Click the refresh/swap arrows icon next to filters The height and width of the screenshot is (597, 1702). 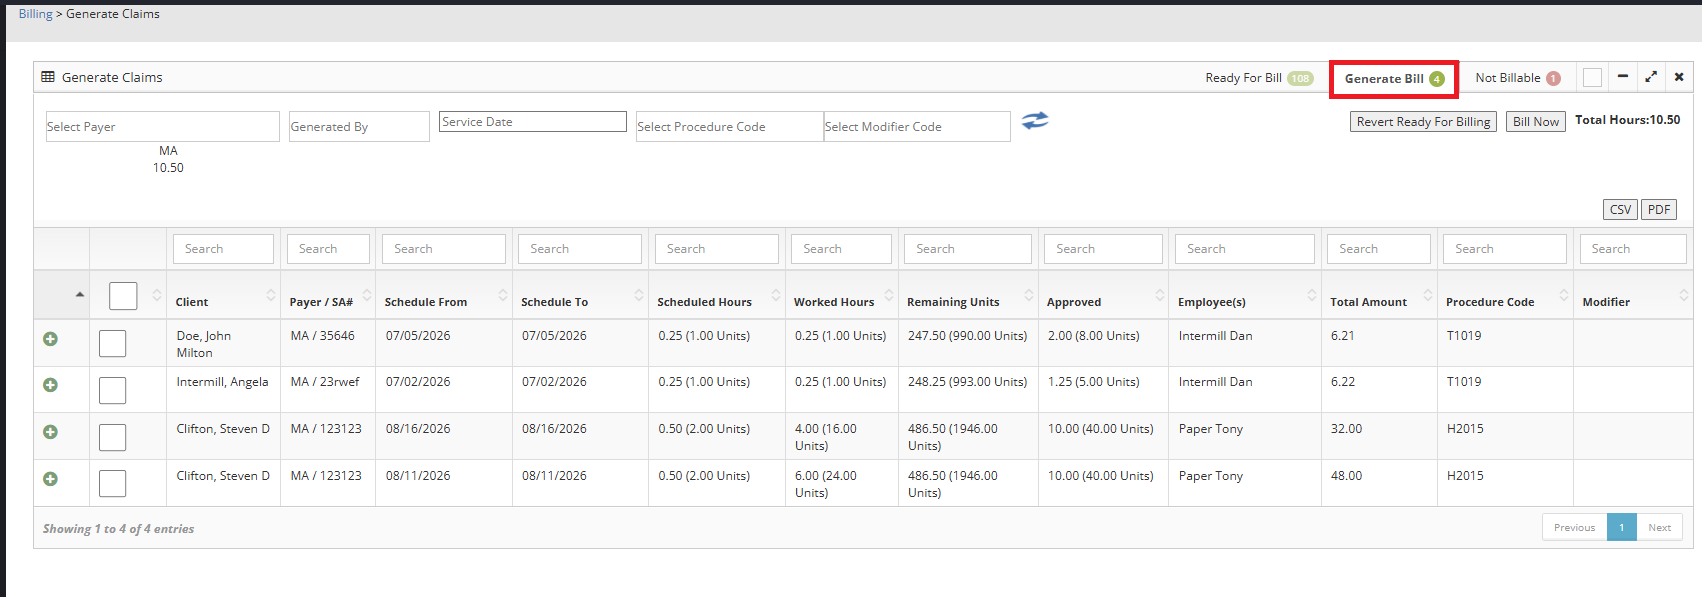[1035, 120]
